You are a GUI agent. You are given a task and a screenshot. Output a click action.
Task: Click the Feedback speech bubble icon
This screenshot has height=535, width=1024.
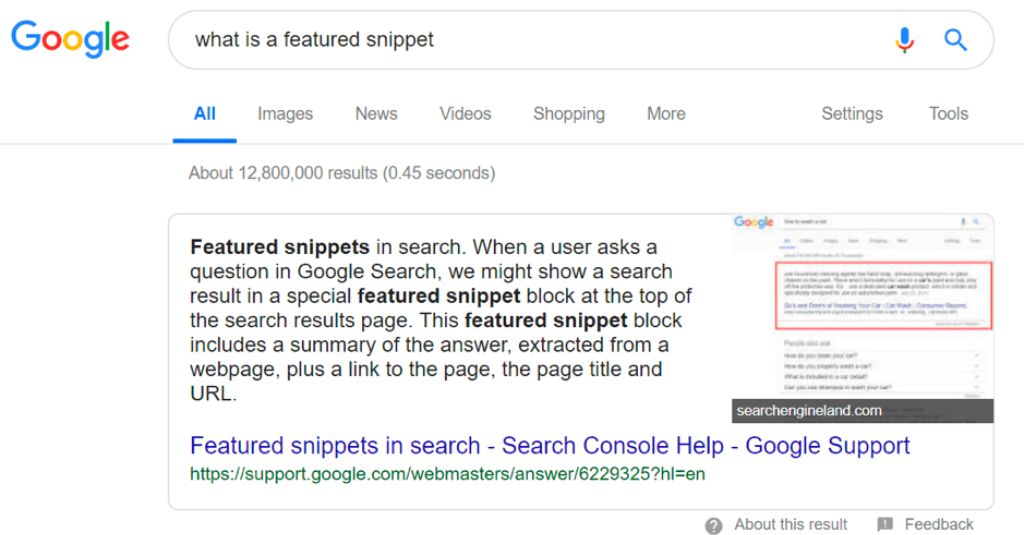tap(885, 525)
